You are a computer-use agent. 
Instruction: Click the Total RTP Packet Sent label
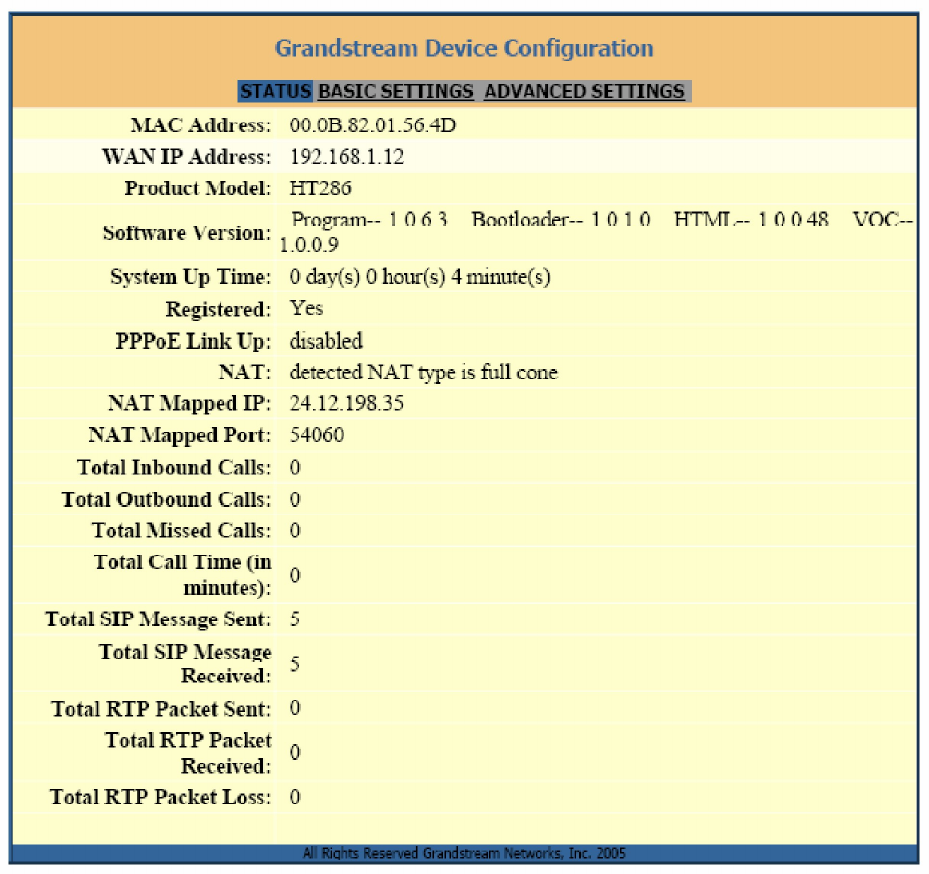(x=161, y=709)
